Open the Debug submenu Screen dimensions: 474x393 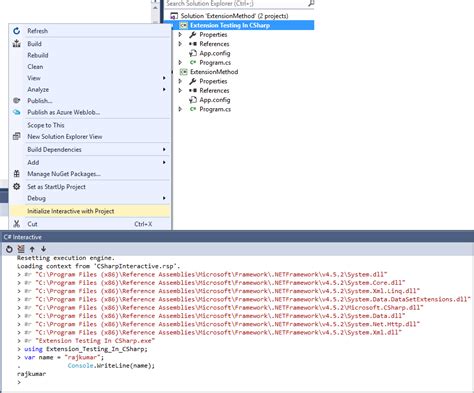pyautogui.click(x=90, y=198)
